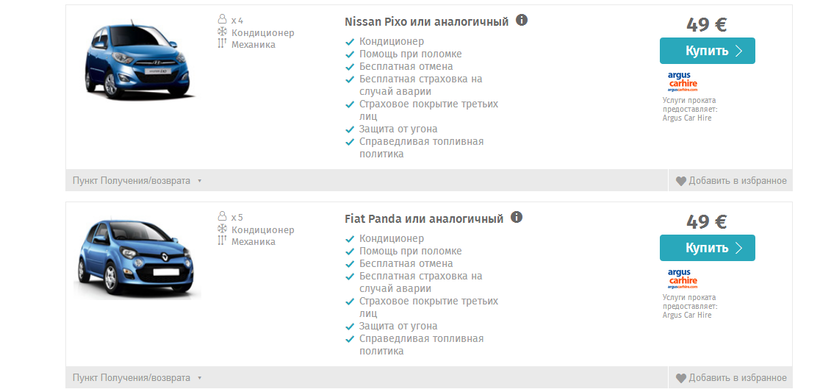
Task: Open Nissan Pixo или аналогичный title
Action: click(426, 22)
